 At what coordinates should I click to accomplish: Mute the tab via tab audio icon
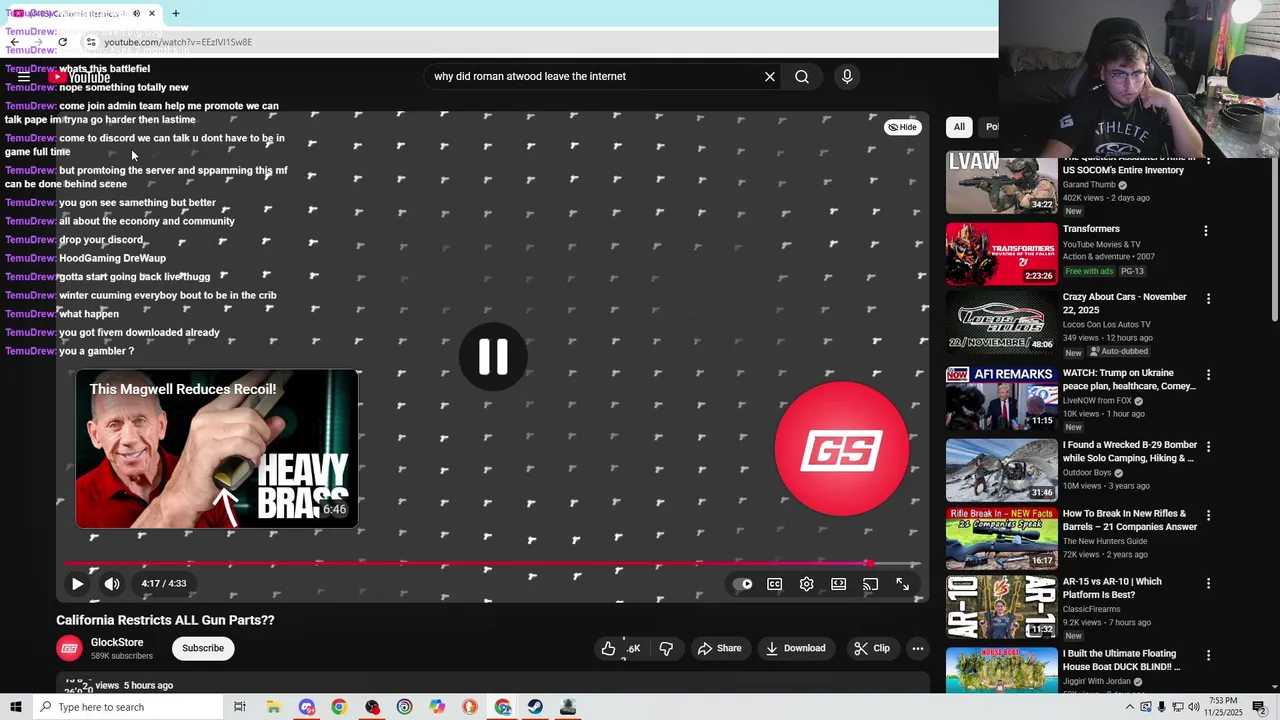(137, 13)
